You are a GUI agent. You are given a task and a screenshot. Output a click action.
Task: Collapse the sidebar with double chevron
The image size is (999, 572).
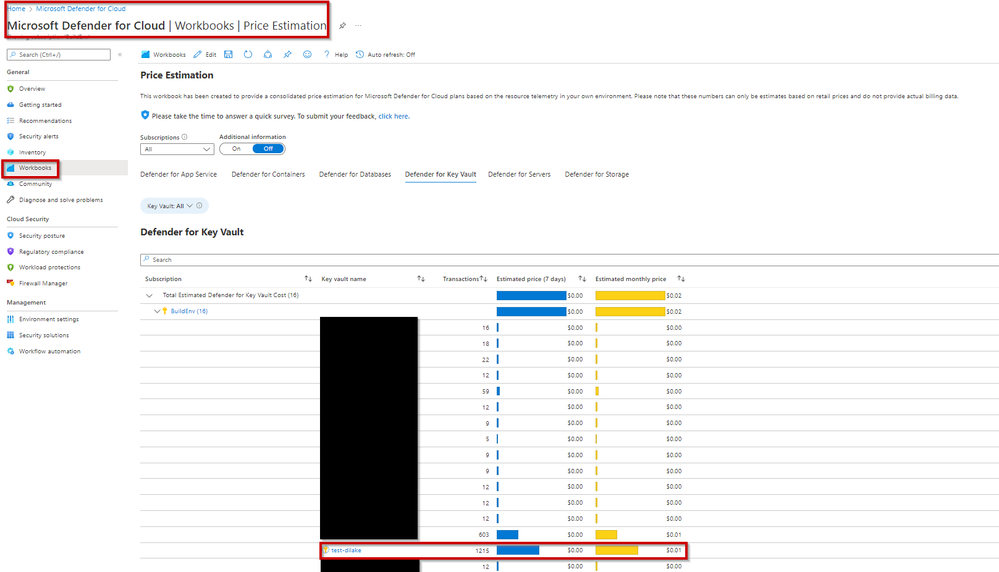pyautogui.click(x=120, y=55)
